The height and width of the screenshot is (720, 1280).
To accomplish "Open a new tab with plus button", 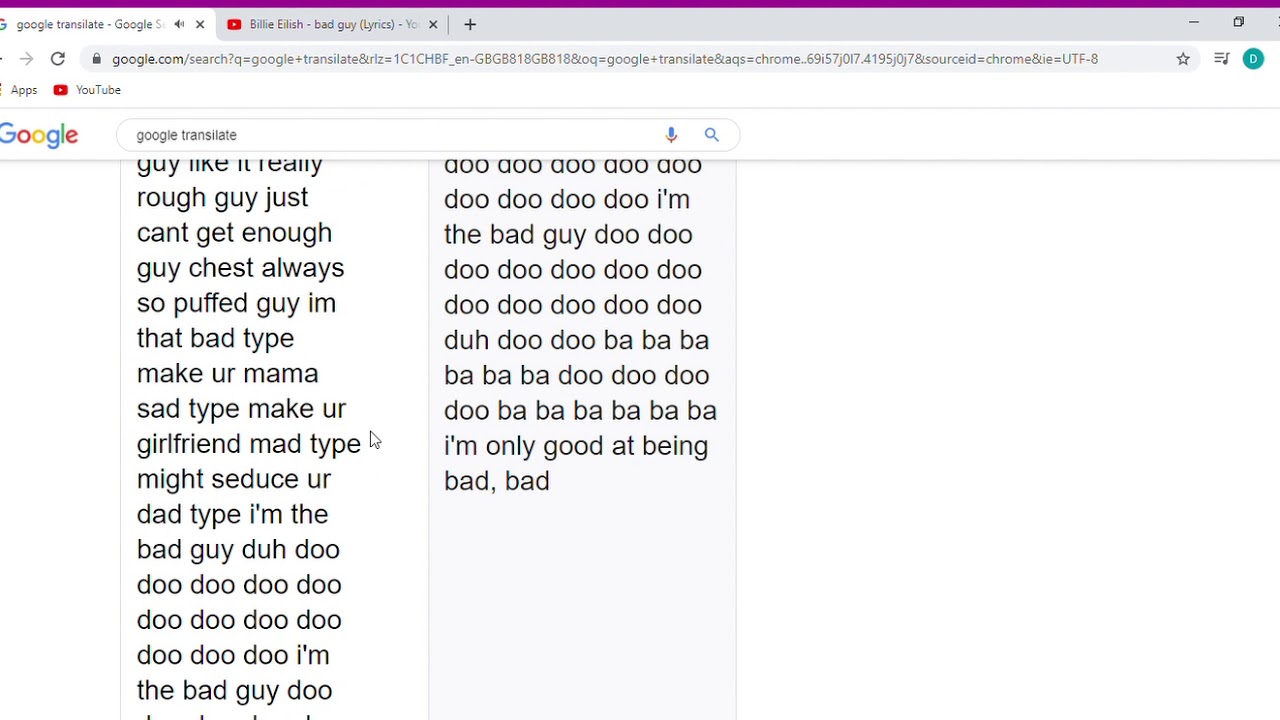I will [470, 24].
